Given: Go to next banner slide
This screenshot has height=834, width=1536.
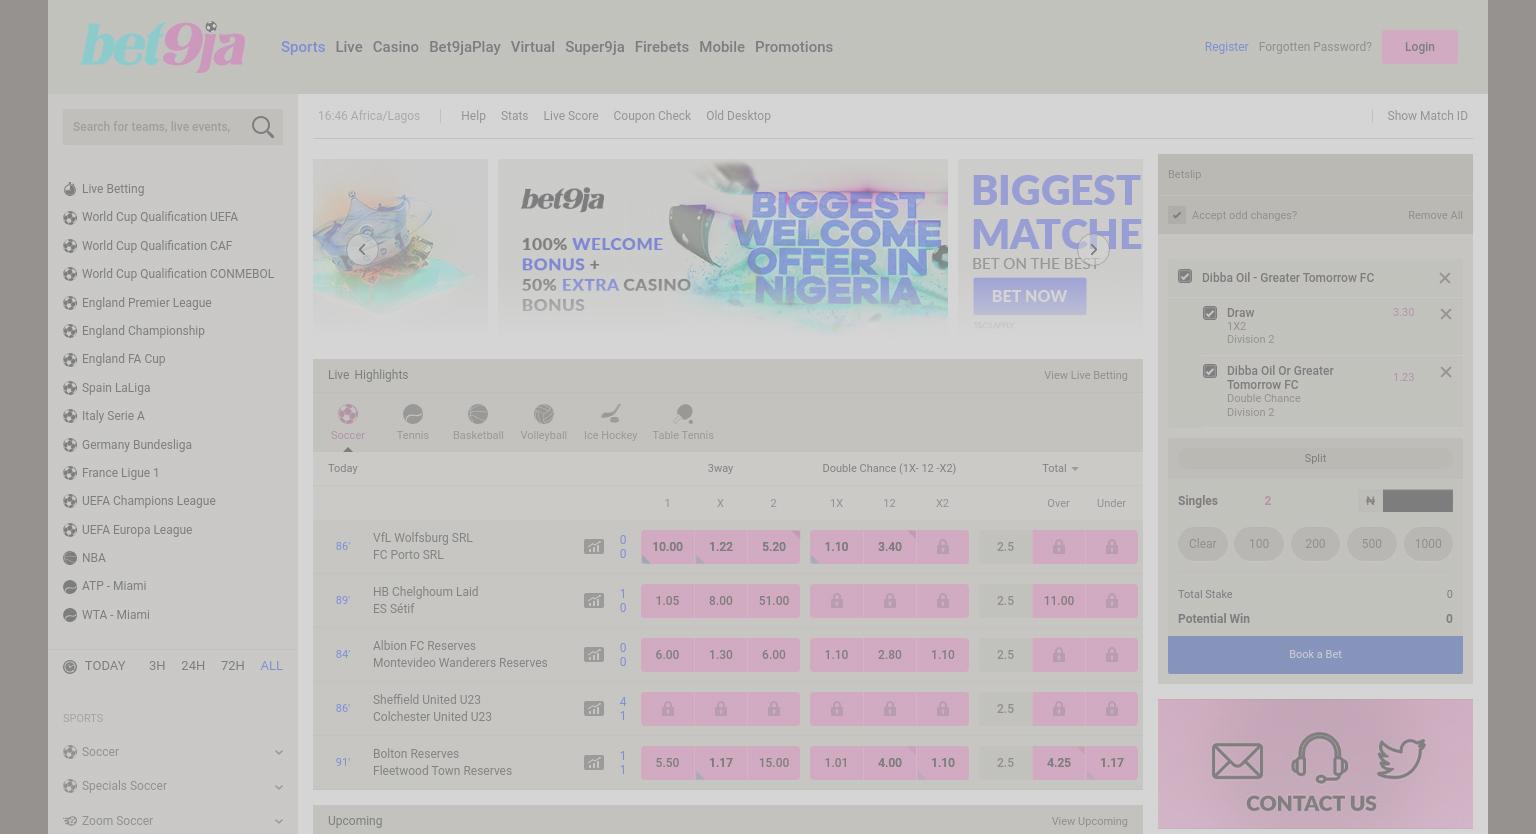Looking at the screenshot, I should click(x=1093, y=249).
